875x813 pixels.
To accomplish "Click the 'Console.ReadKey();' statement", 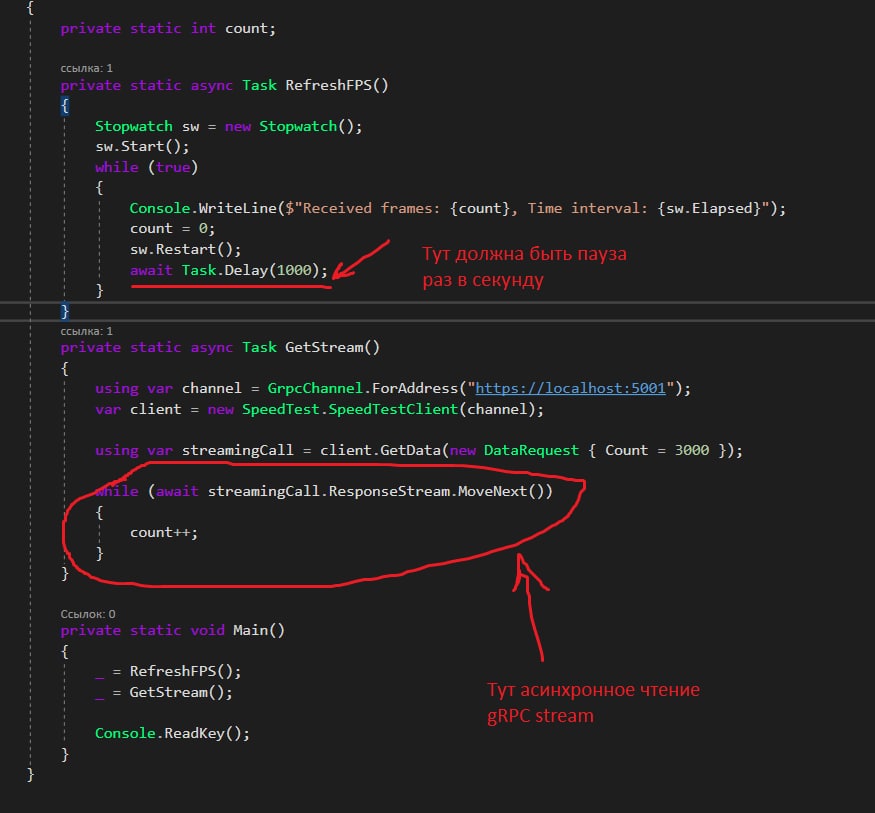I will pyautogui.click(x=172, y=733).
